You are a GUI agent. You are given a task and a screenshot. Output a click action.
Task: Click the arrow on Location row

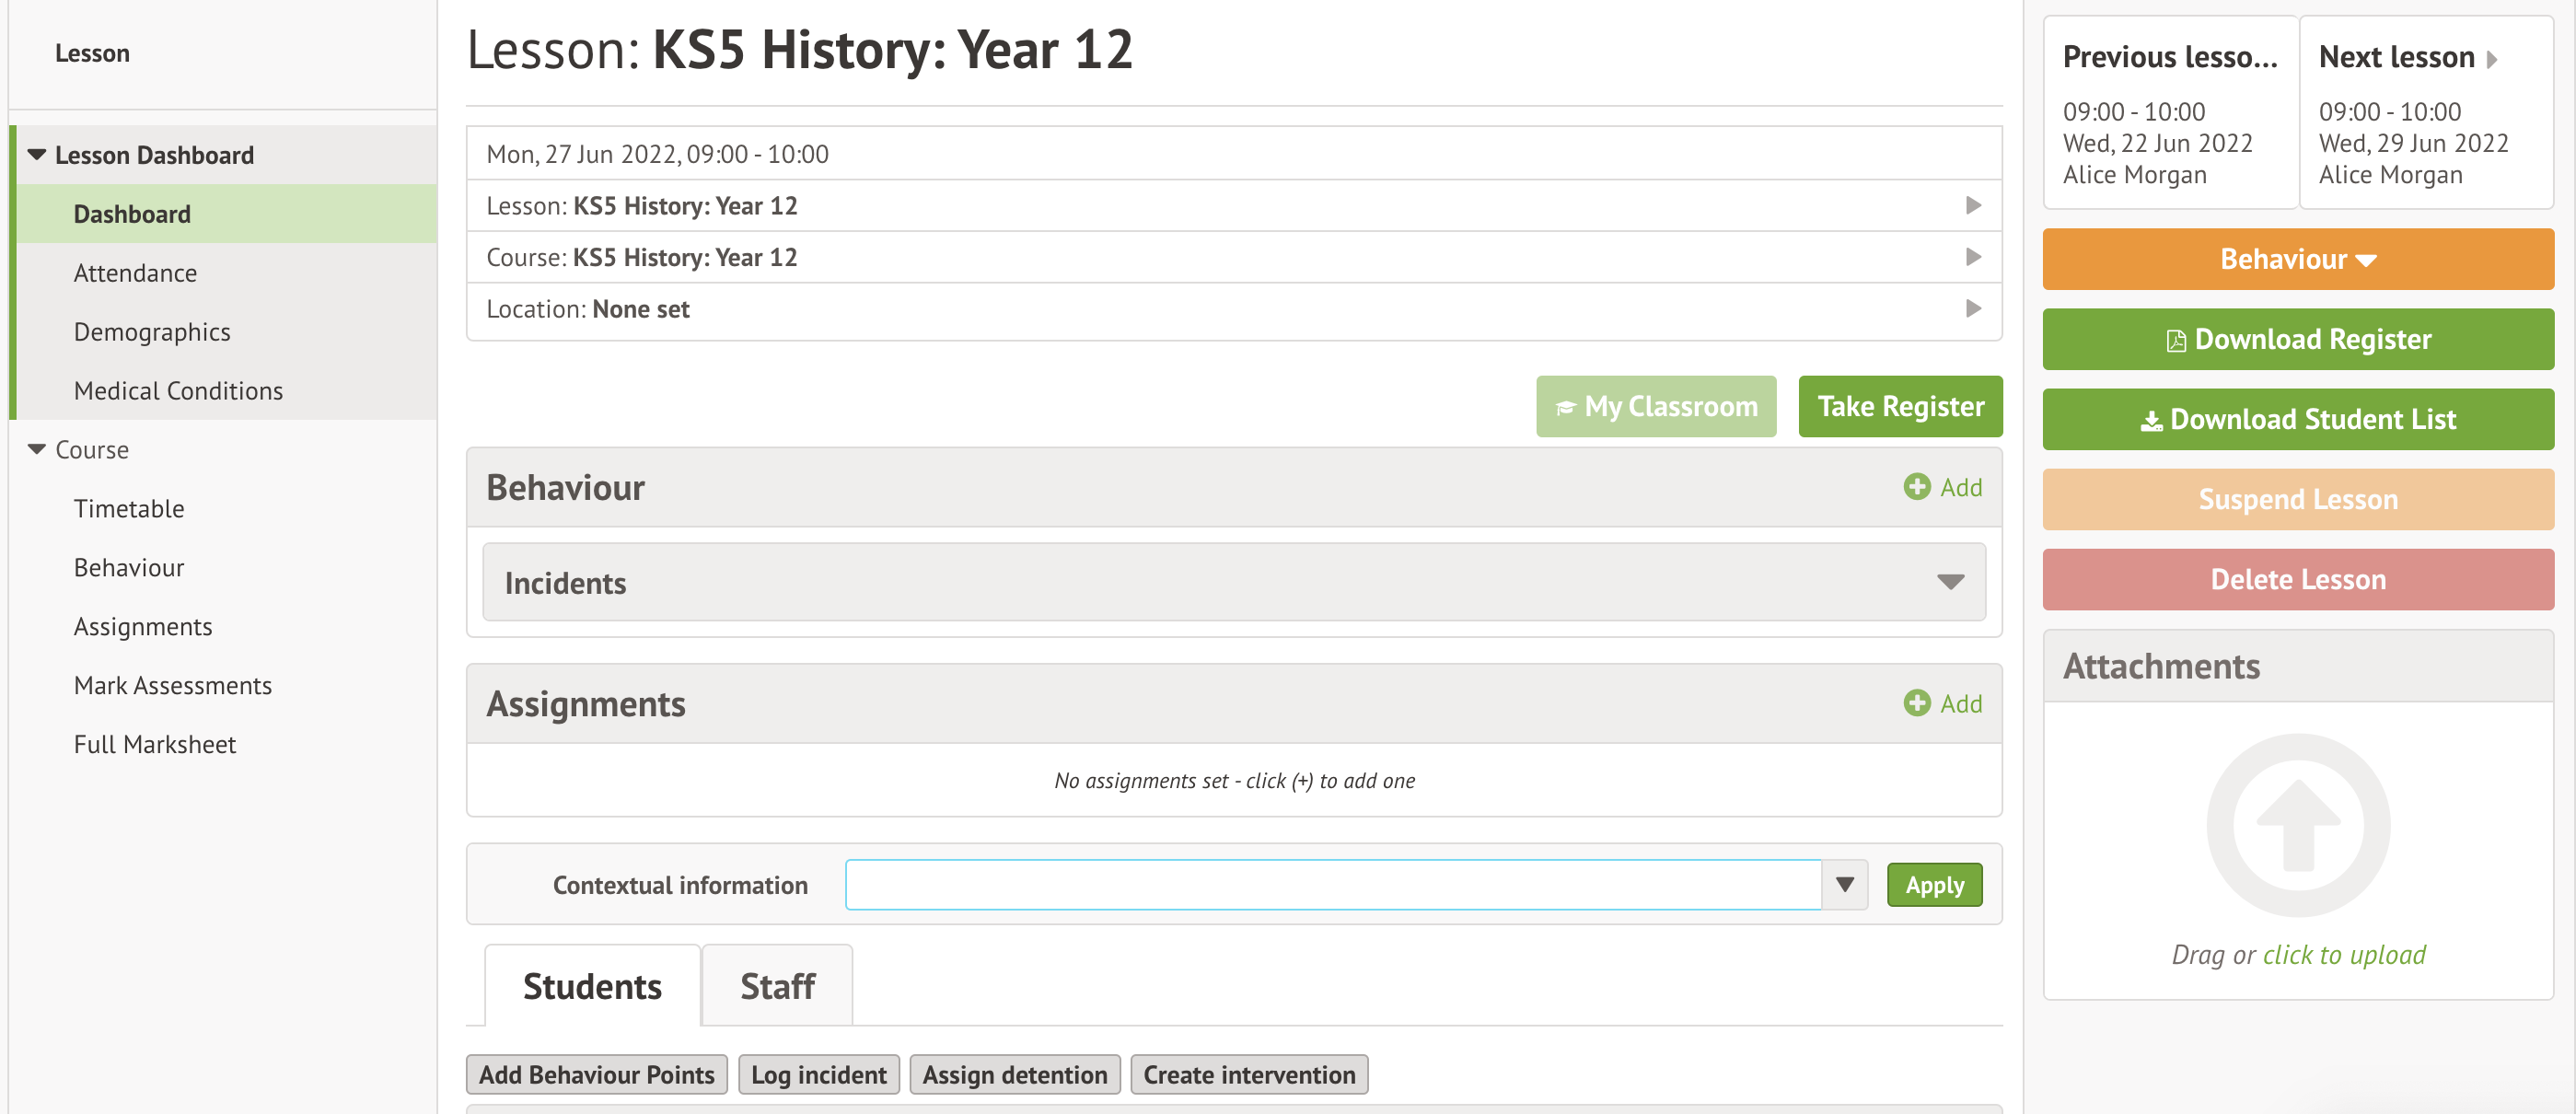(x=1972, y=309)
